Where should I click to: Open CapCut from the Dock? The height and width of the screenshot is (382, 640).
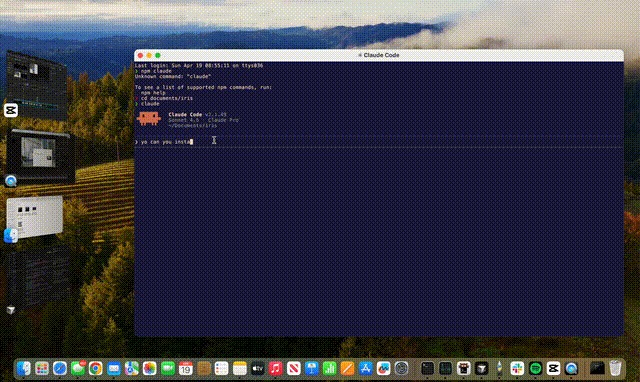(553, 369)
